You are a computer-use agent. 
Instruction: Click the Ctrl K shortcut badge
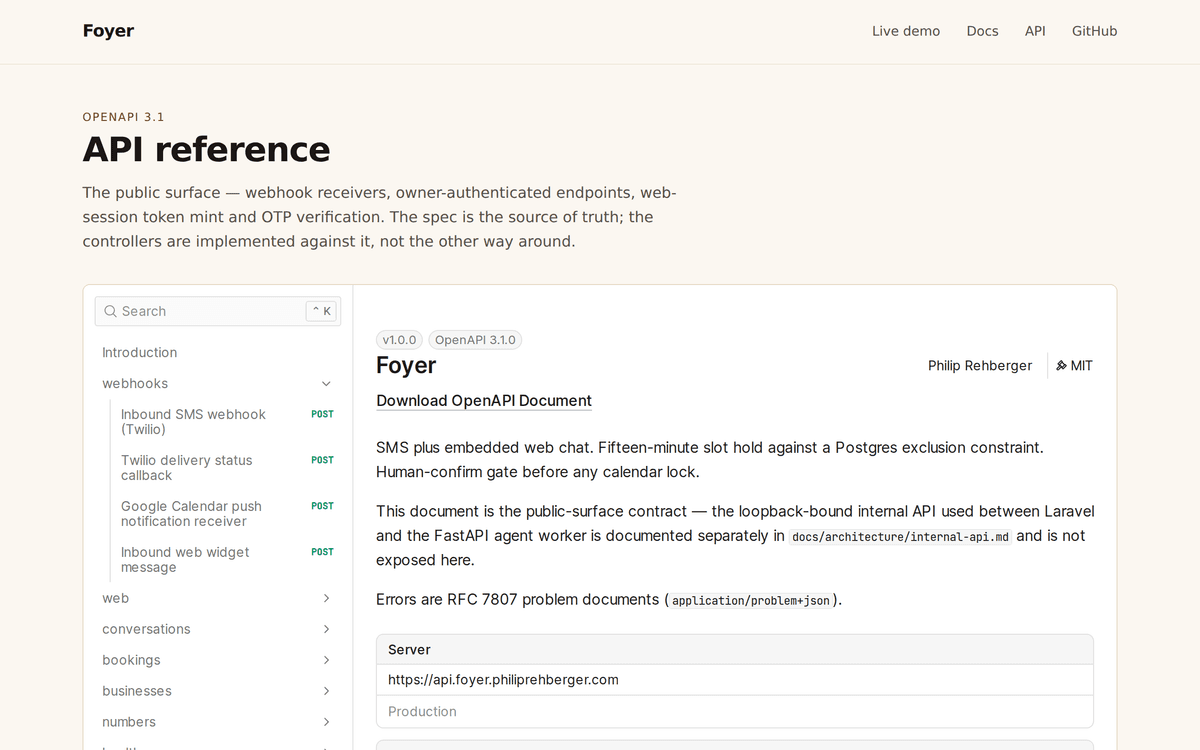[x=322, y=311]
